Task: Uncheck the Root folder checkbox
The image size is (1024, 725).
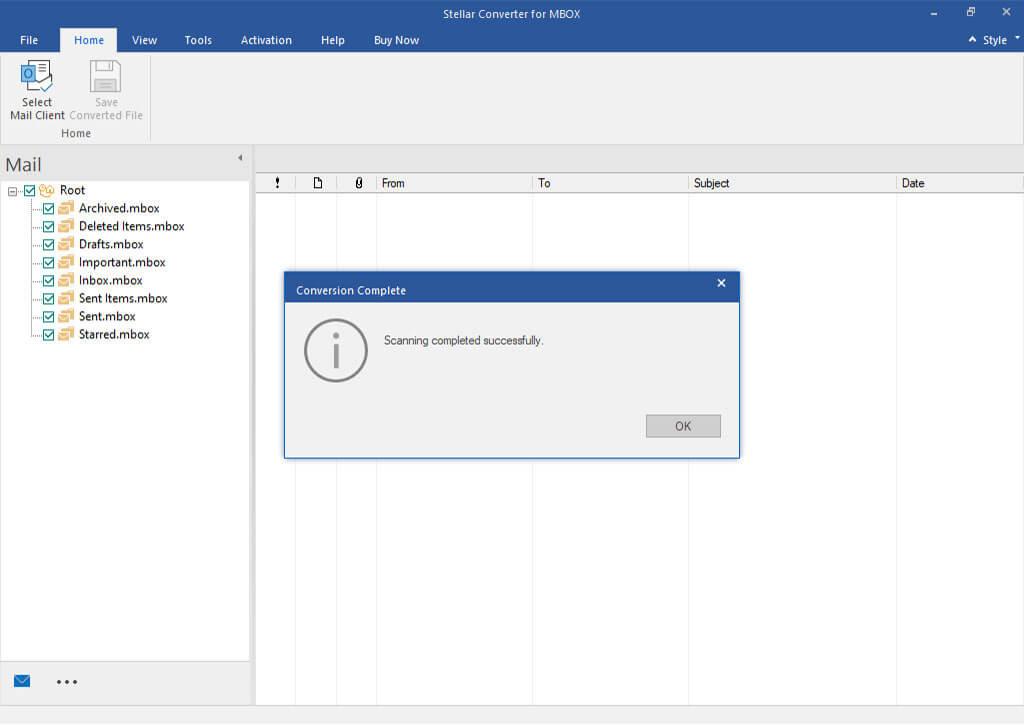Action: click(x=29, y=191)
